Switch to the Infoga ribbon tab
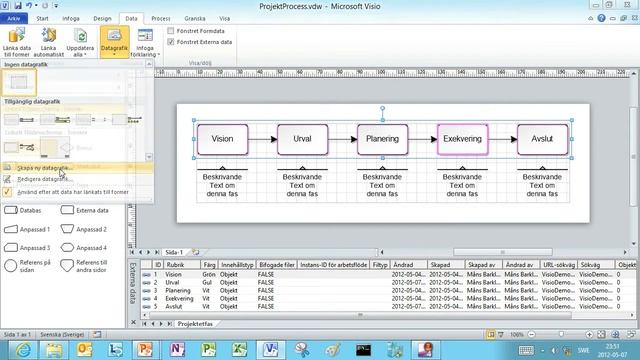This screenshot has height=360, width=640. (x=71, y=18)
